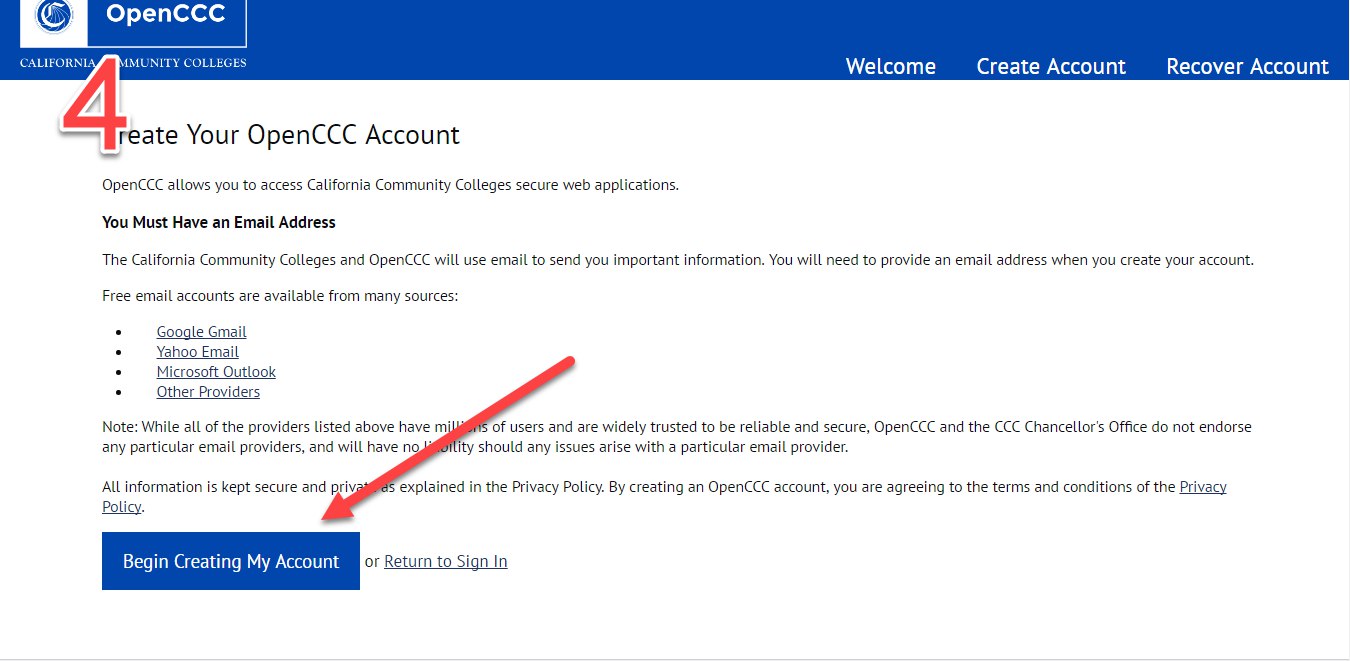Go to the Create Account menu item
The image size is (1350, 661).
1050,66
